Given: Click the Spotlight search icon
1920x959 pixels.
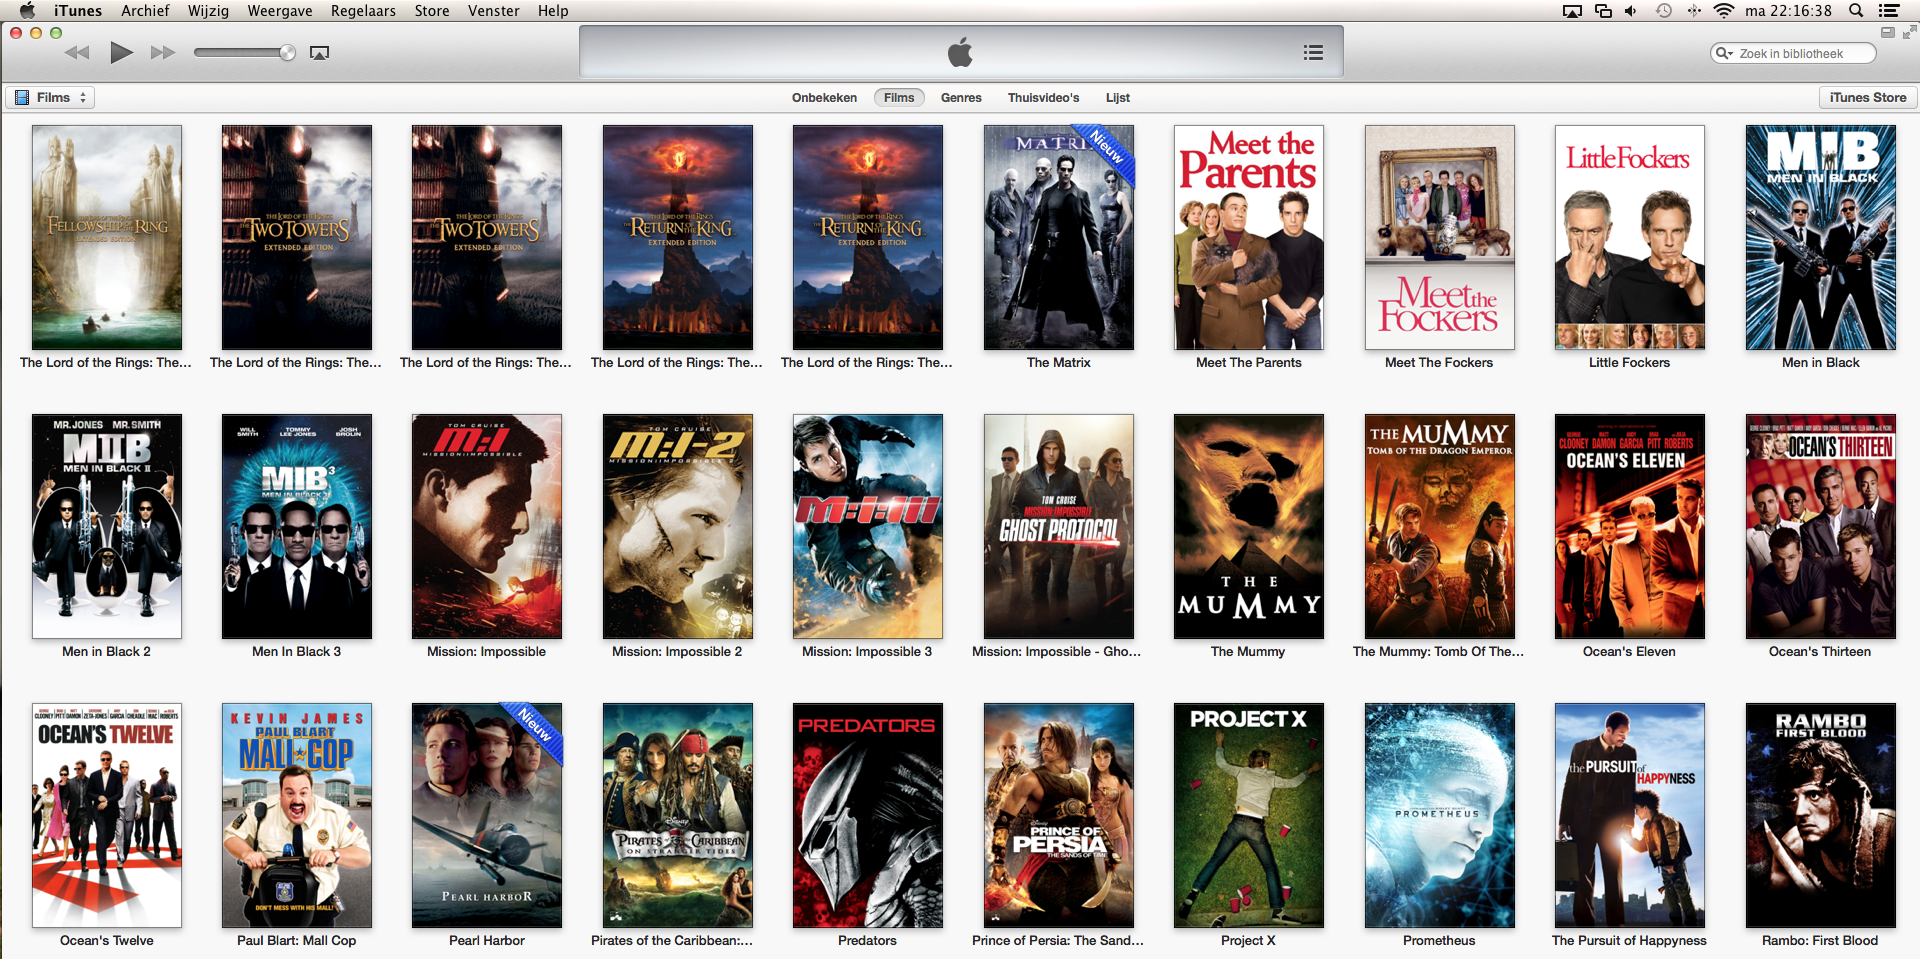Looking at the screenshot, I should click(x=1856, y=11).
